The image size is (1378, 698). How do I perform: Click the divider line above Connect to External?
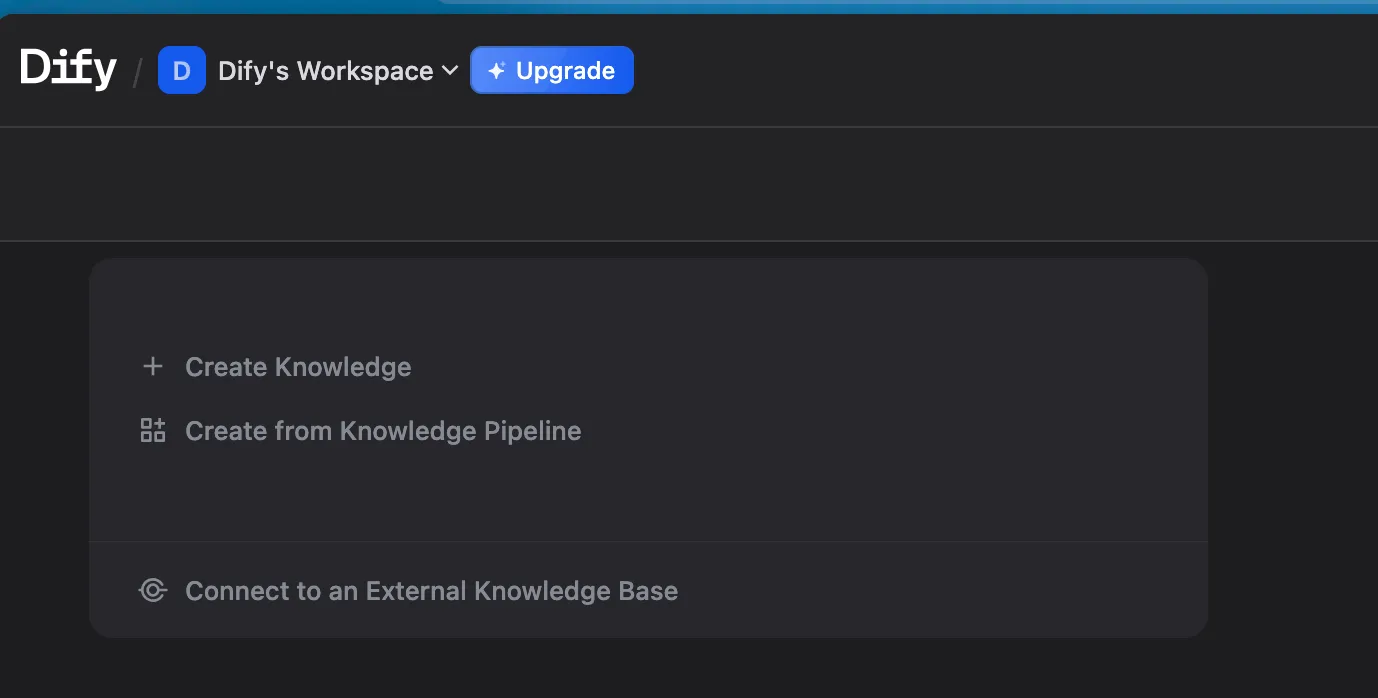coord(648,542)
